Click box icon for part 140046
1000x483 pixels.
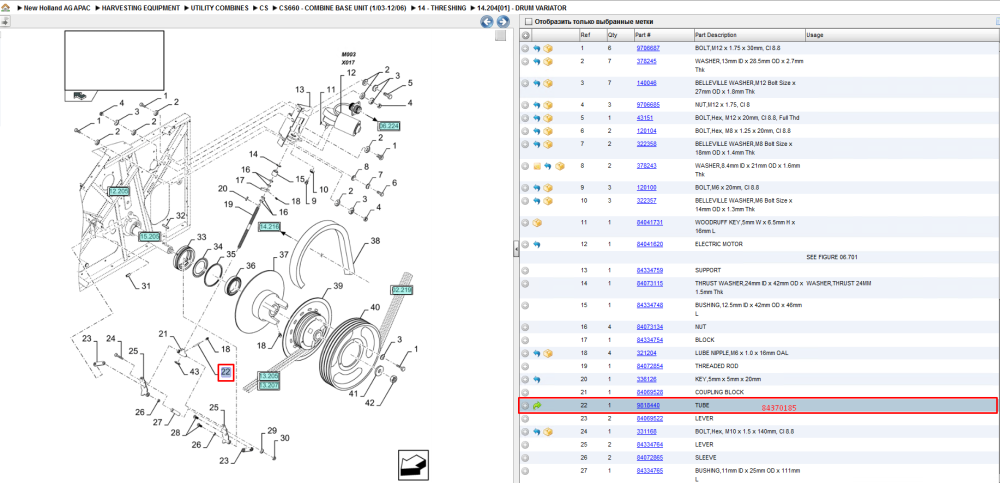(548, 84)
